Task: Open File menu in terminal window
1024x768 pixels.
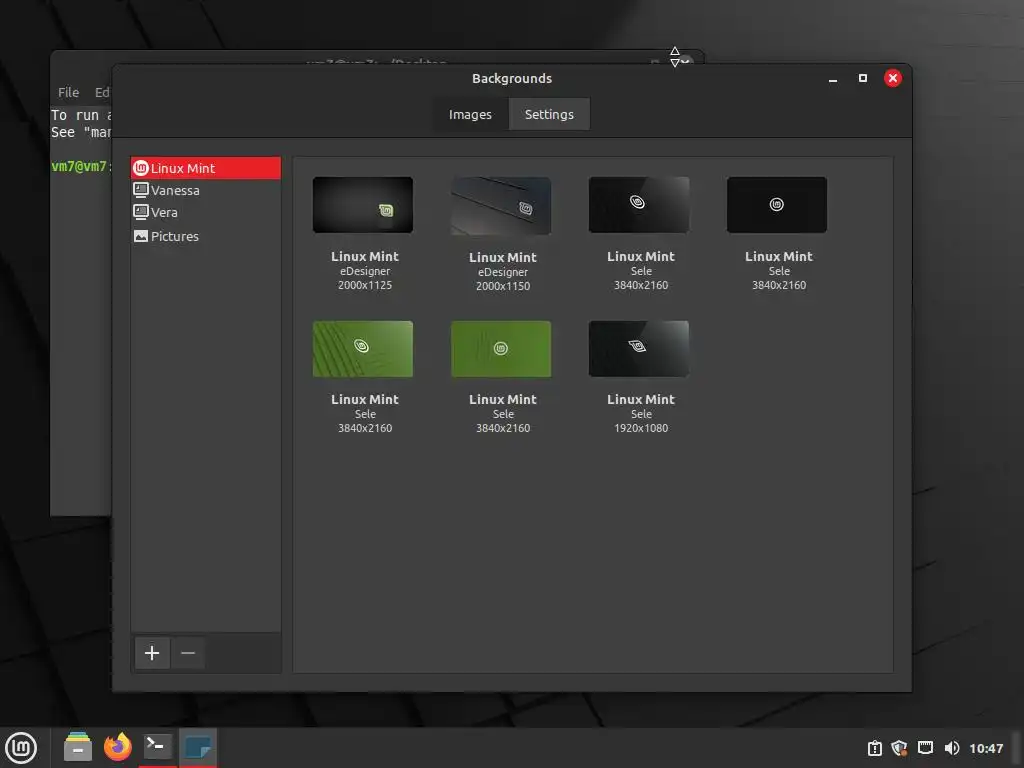Action: [x=69, y=93]
